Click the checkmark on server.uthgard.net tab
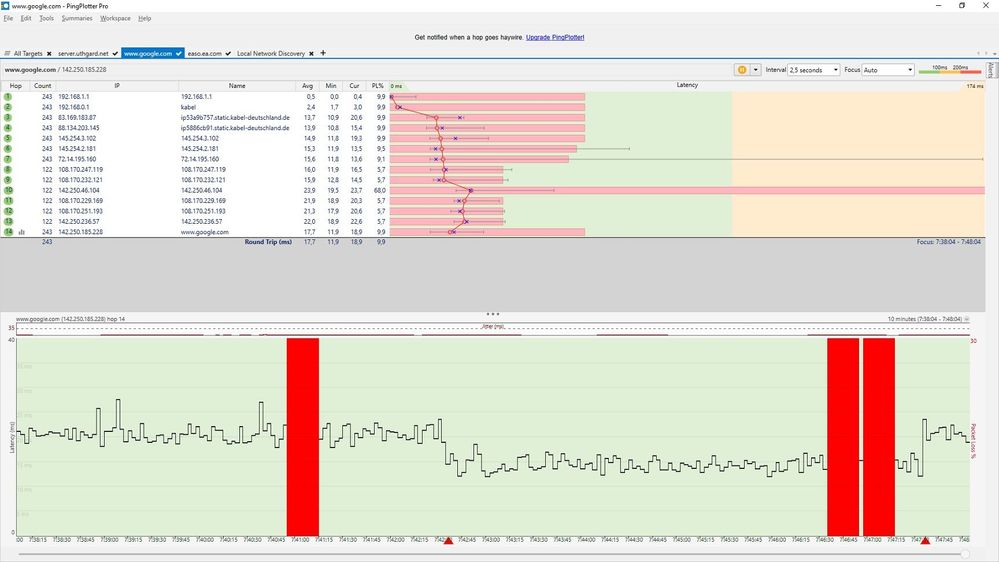The width and height of the screenshot is (999, 562). (115, 54)
